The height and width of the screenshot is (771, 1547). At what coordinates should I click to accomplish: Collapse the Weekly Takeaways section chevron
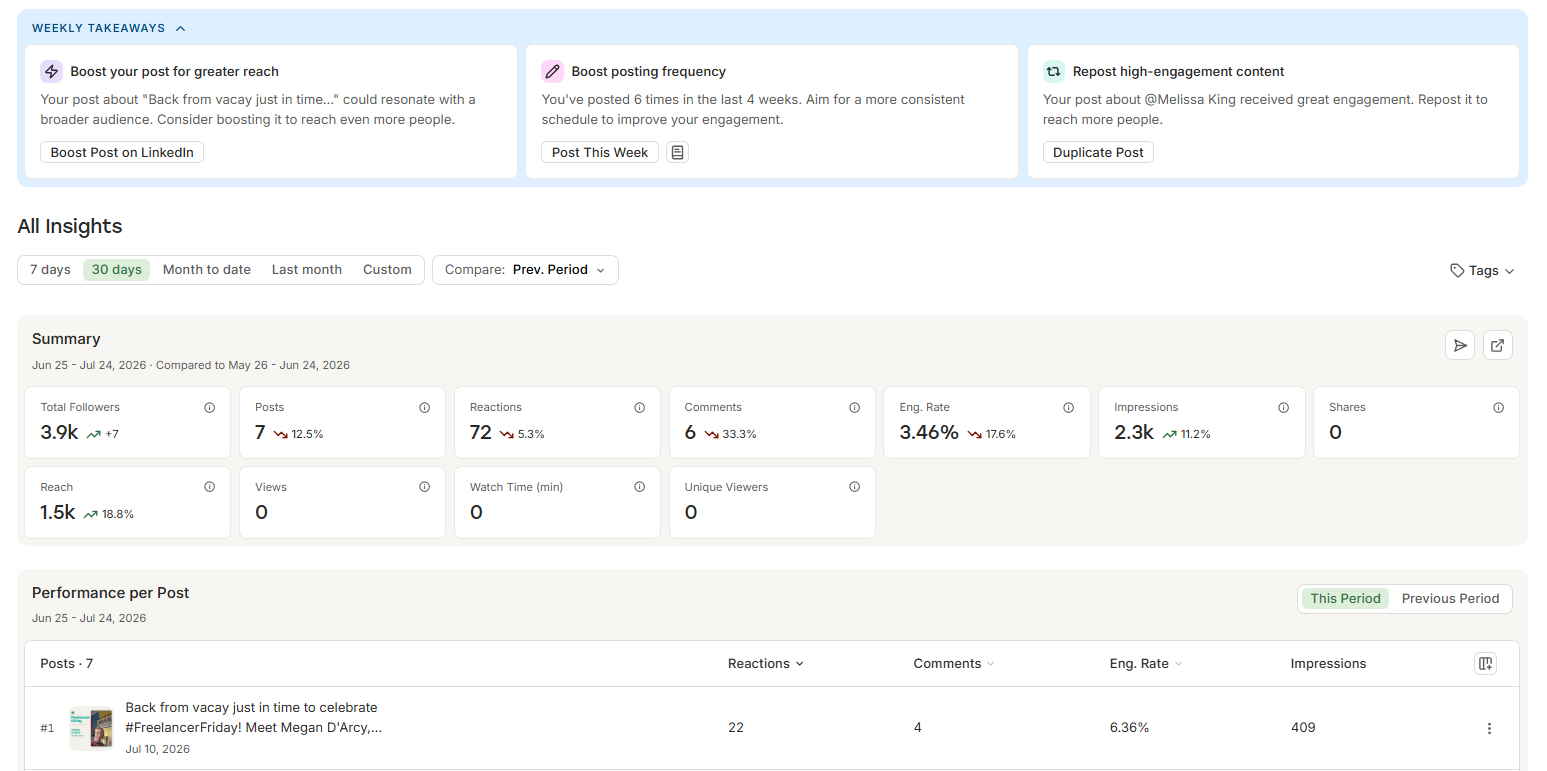[181, 28]
